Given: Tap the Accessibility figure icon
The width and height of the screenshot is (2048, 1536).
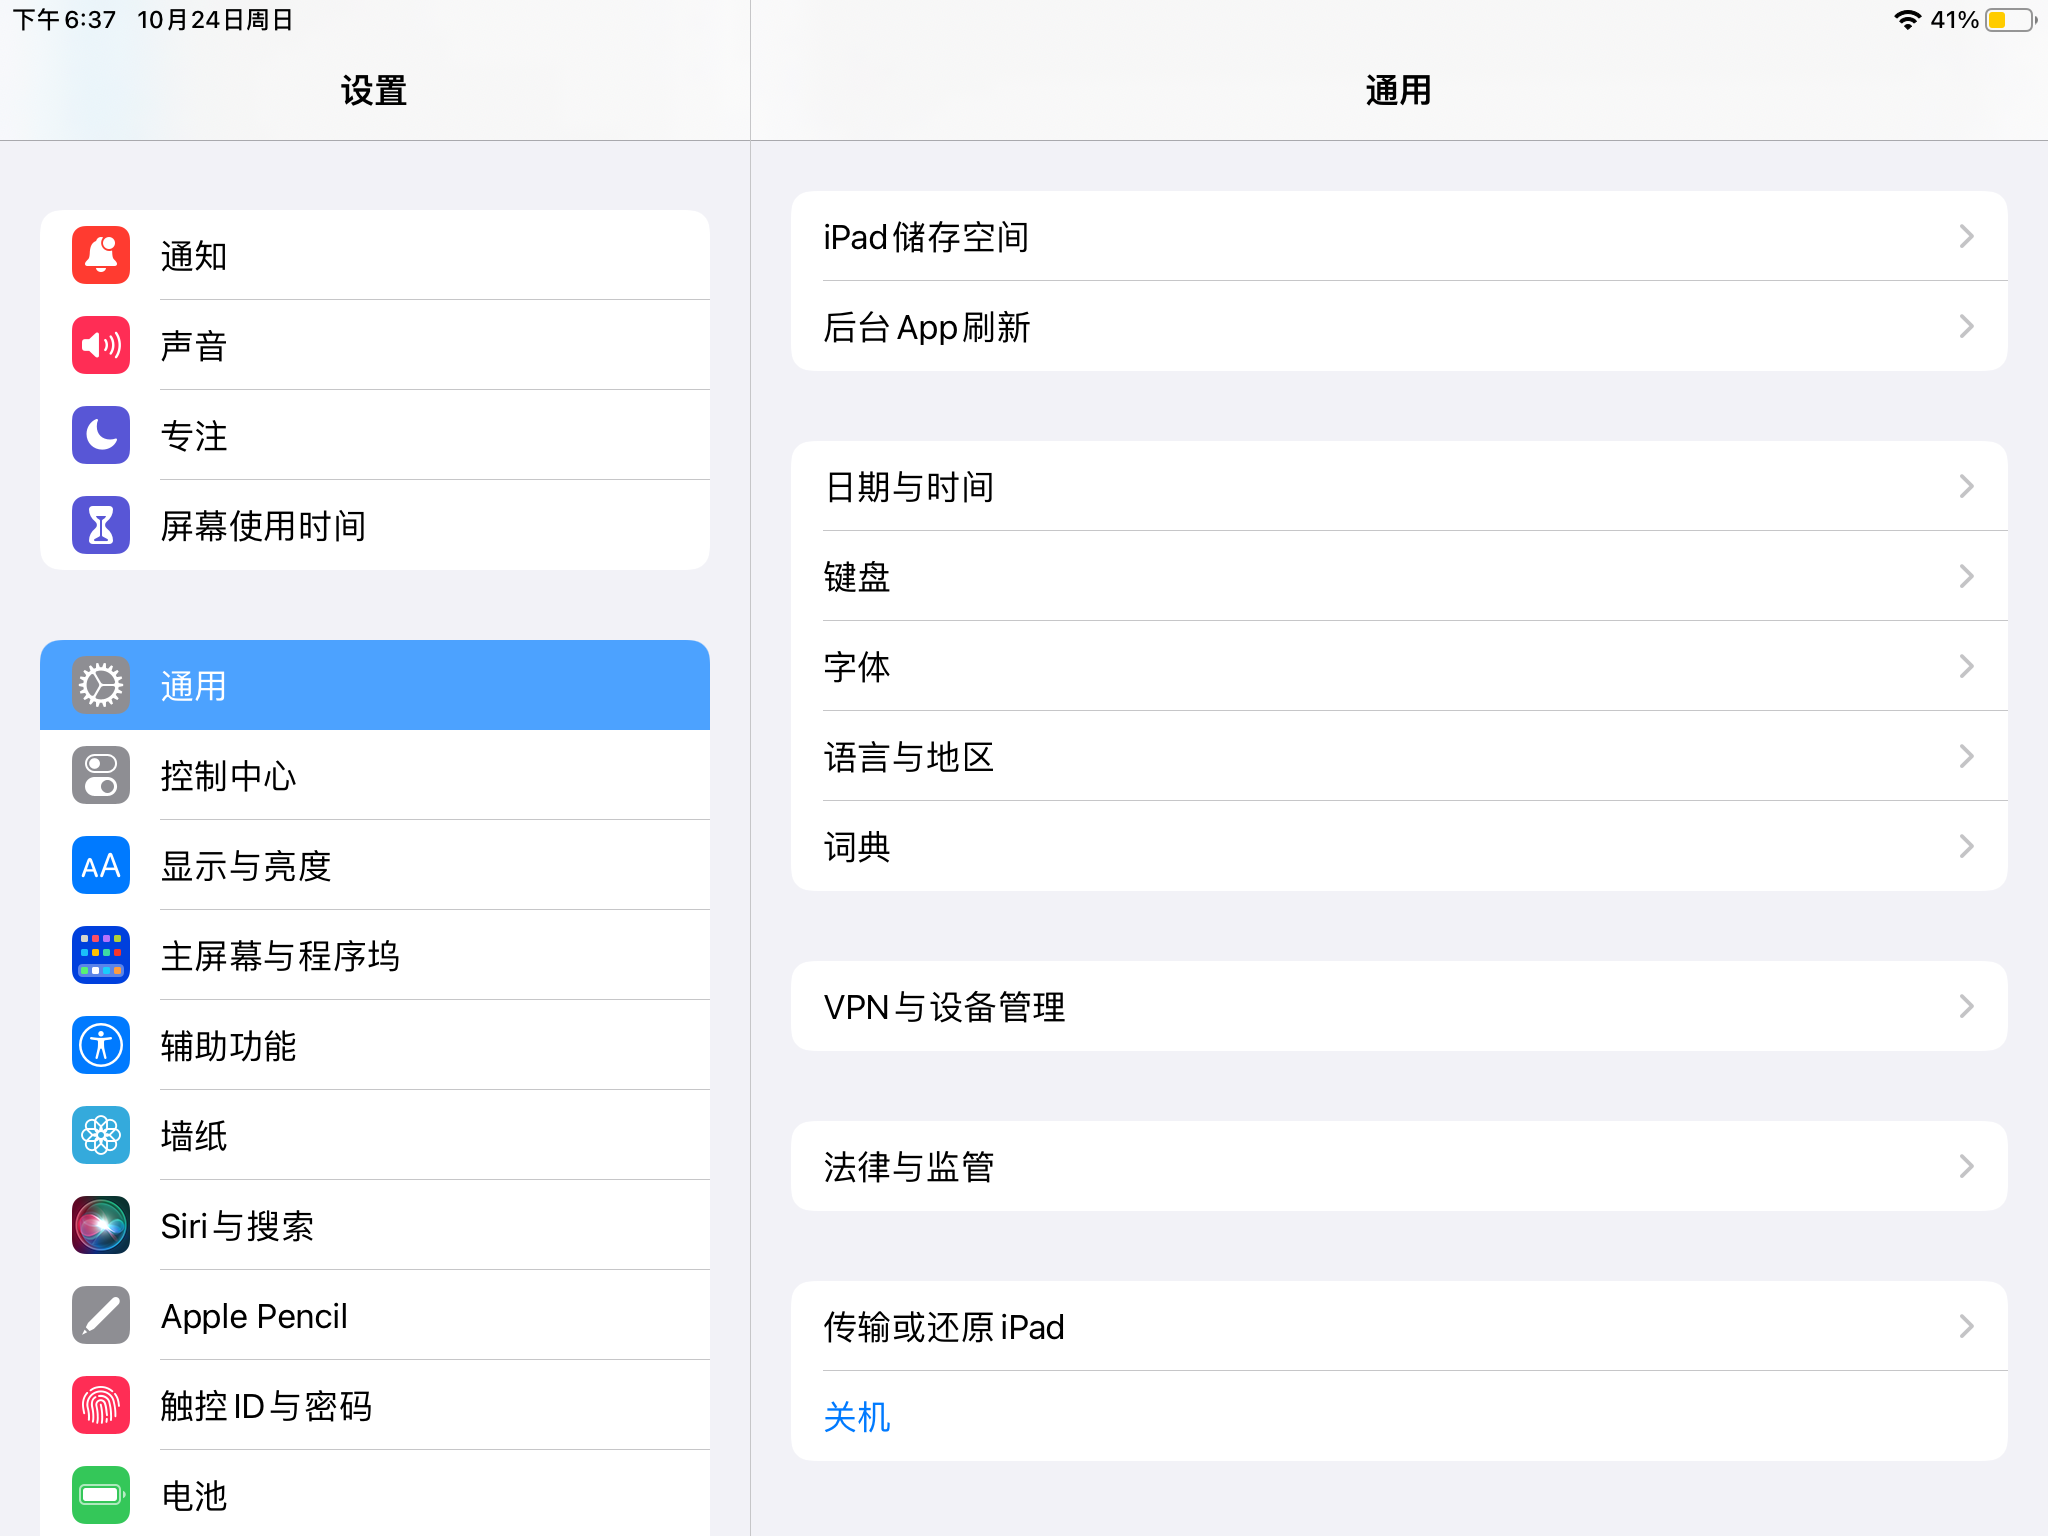Looking at the screenshot, I should [101, 1045].
